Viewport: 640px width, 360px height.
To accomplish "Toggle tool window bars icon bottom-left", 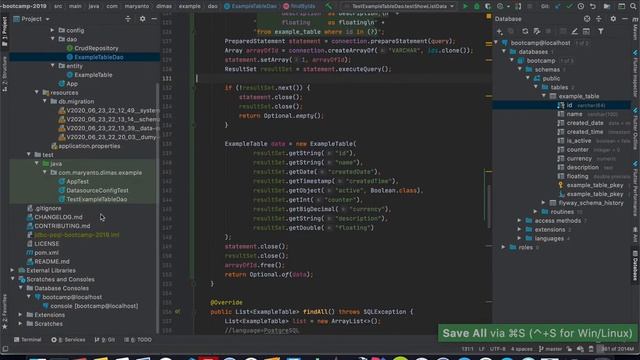I will click(5, 349).
